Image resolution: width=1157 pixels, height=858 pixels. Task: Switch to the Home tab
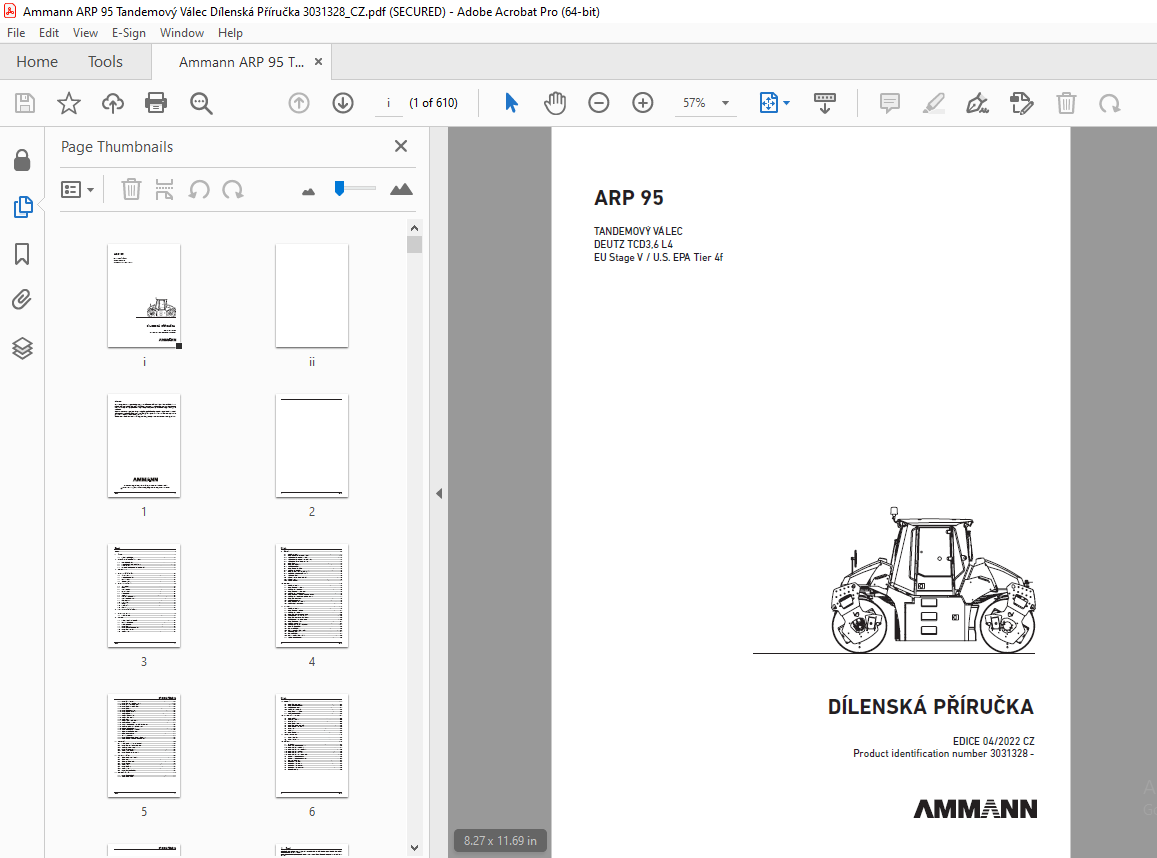coord(37,62)
